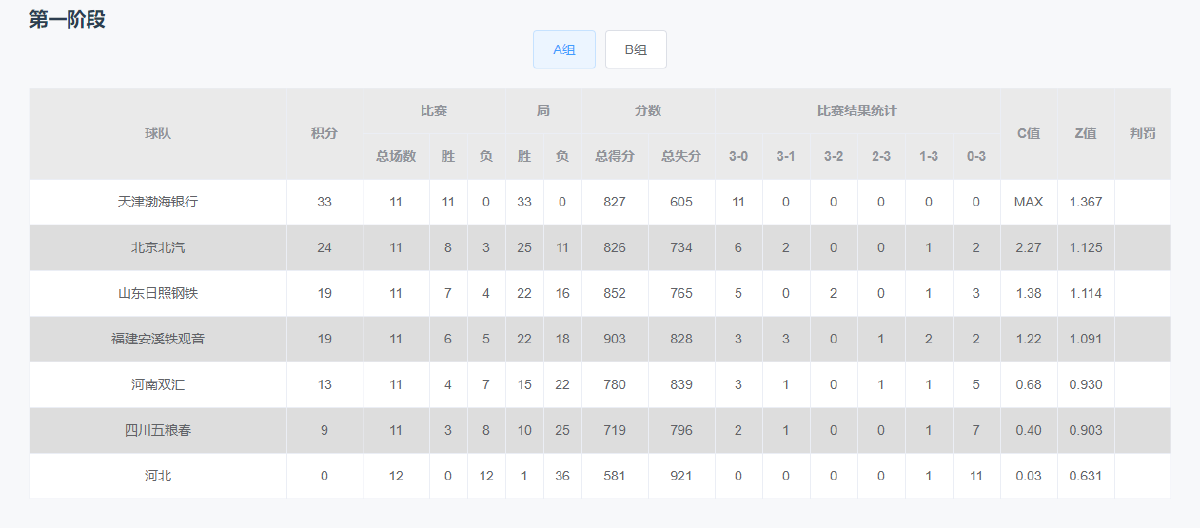Click the MAX value in C值 column
Image resolution: width=1200 pixels, height=528 pixels.
1028,202
